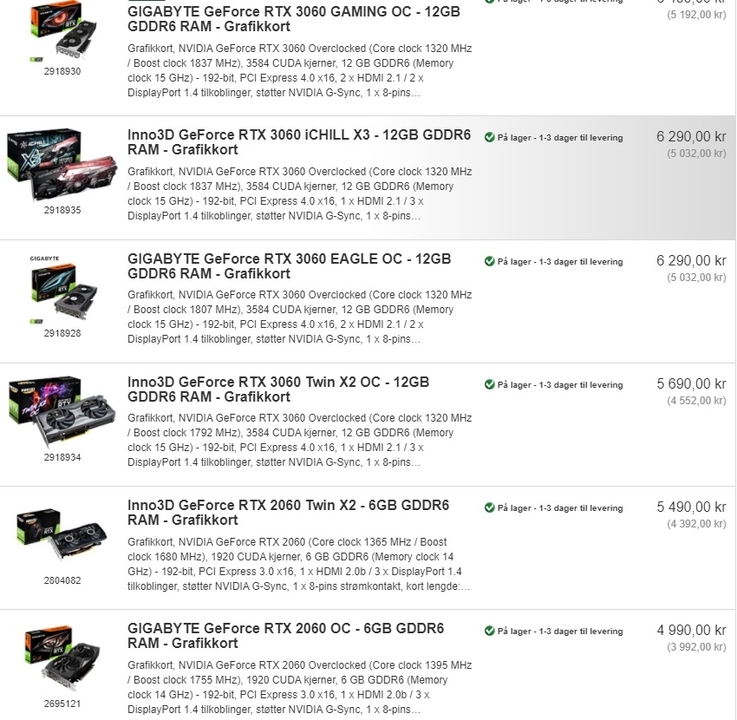Open Inno3D GeForce RTX 2060 Twin X2 title
The width and height of the screenshot is (737, 720).
click(288, 512)
